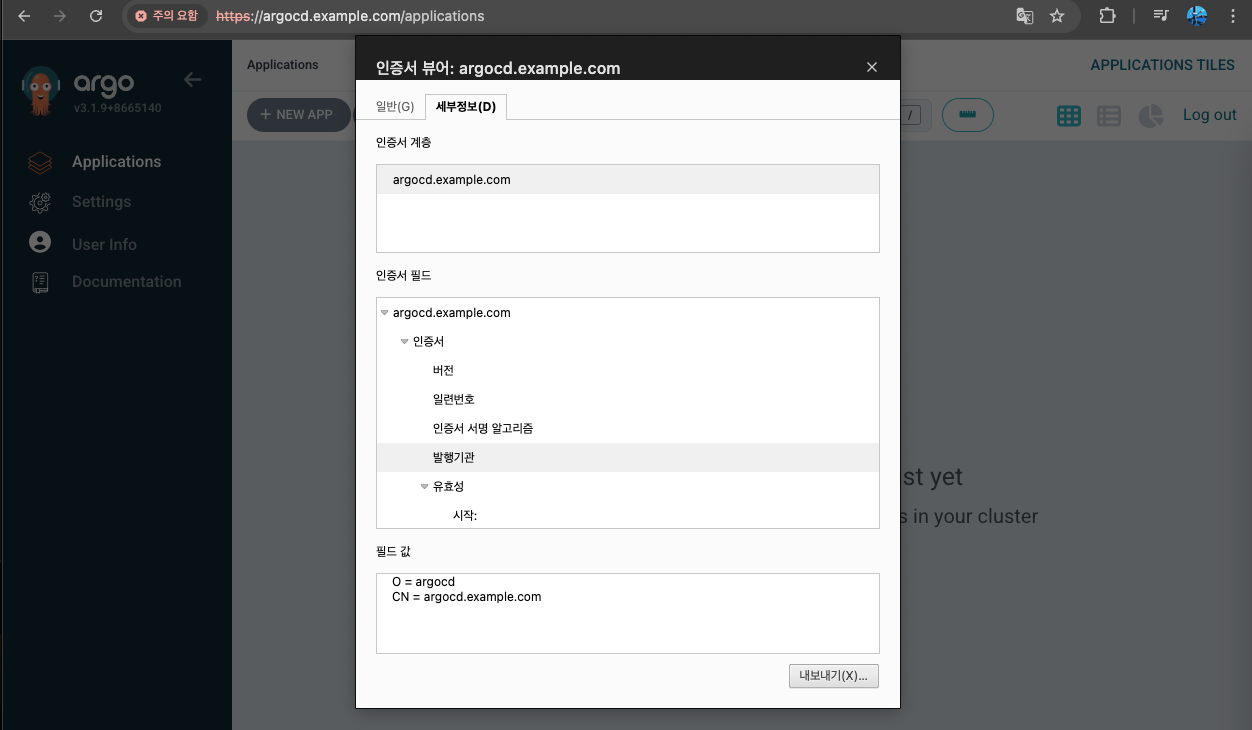Switch to the list view icon
Viewport: 1252px width, 730px height.
coord(1109,116)
